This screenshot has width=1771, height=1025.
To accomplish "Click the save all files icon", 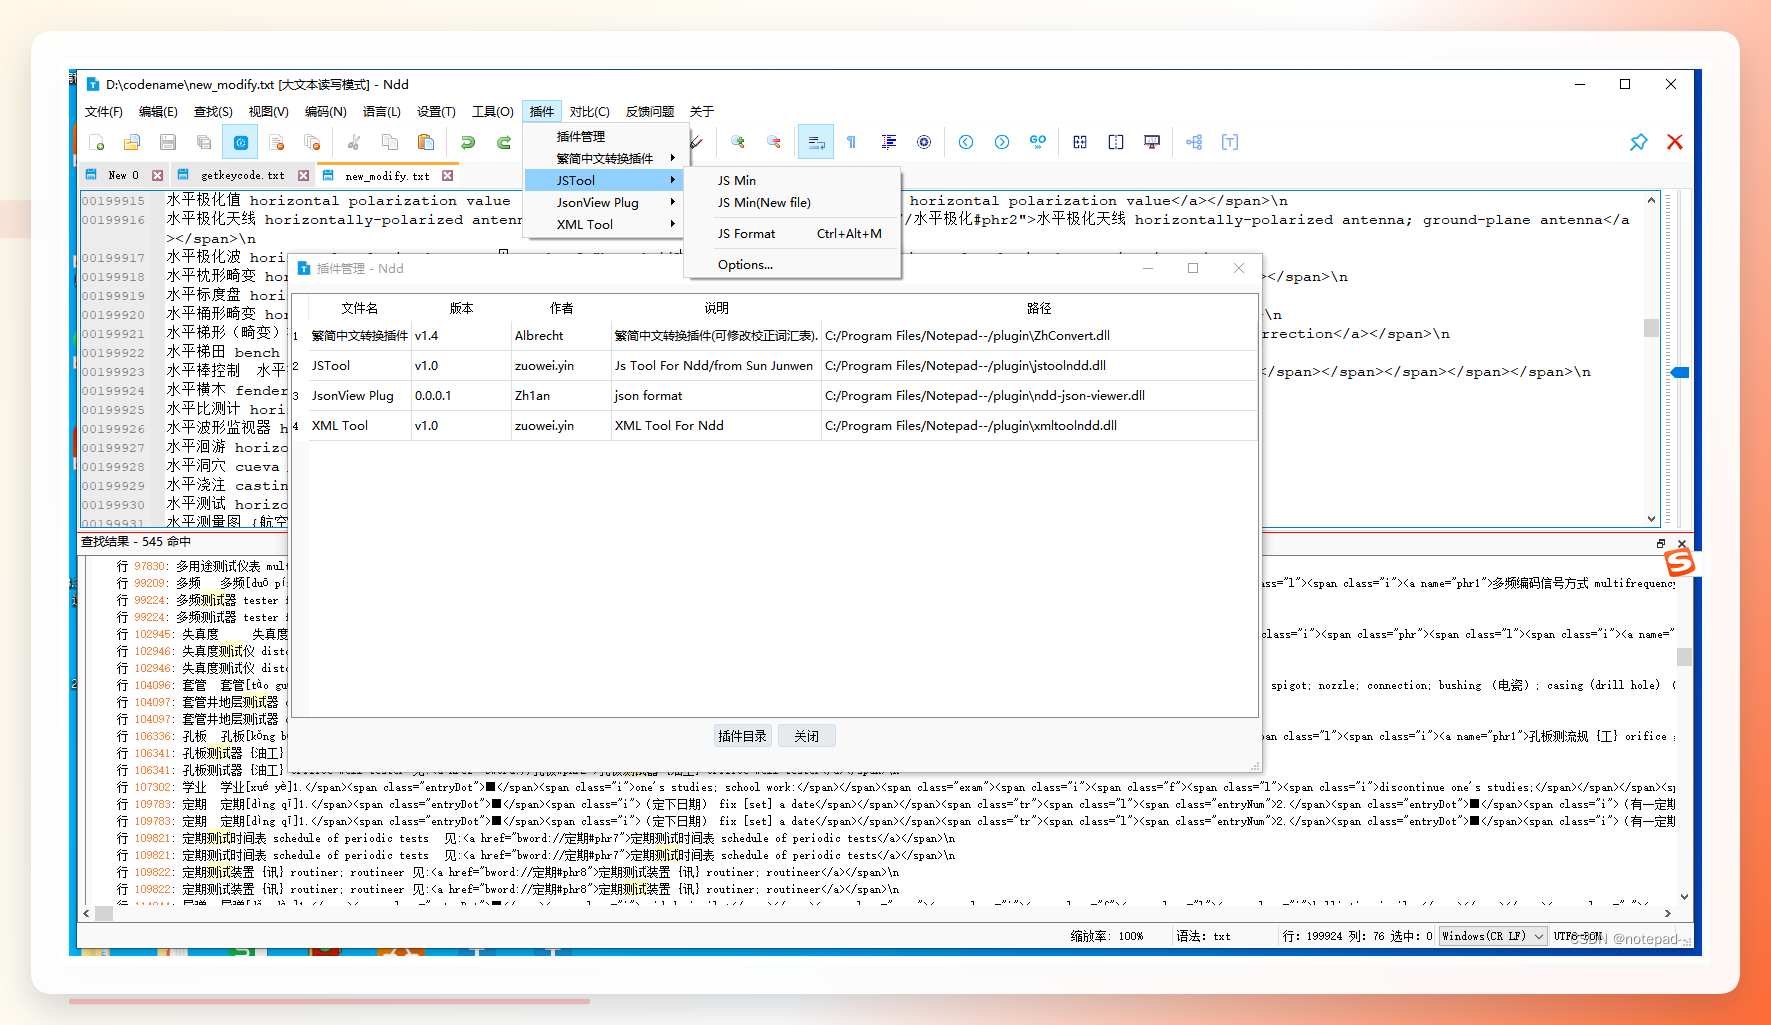I will coord(204,142).
